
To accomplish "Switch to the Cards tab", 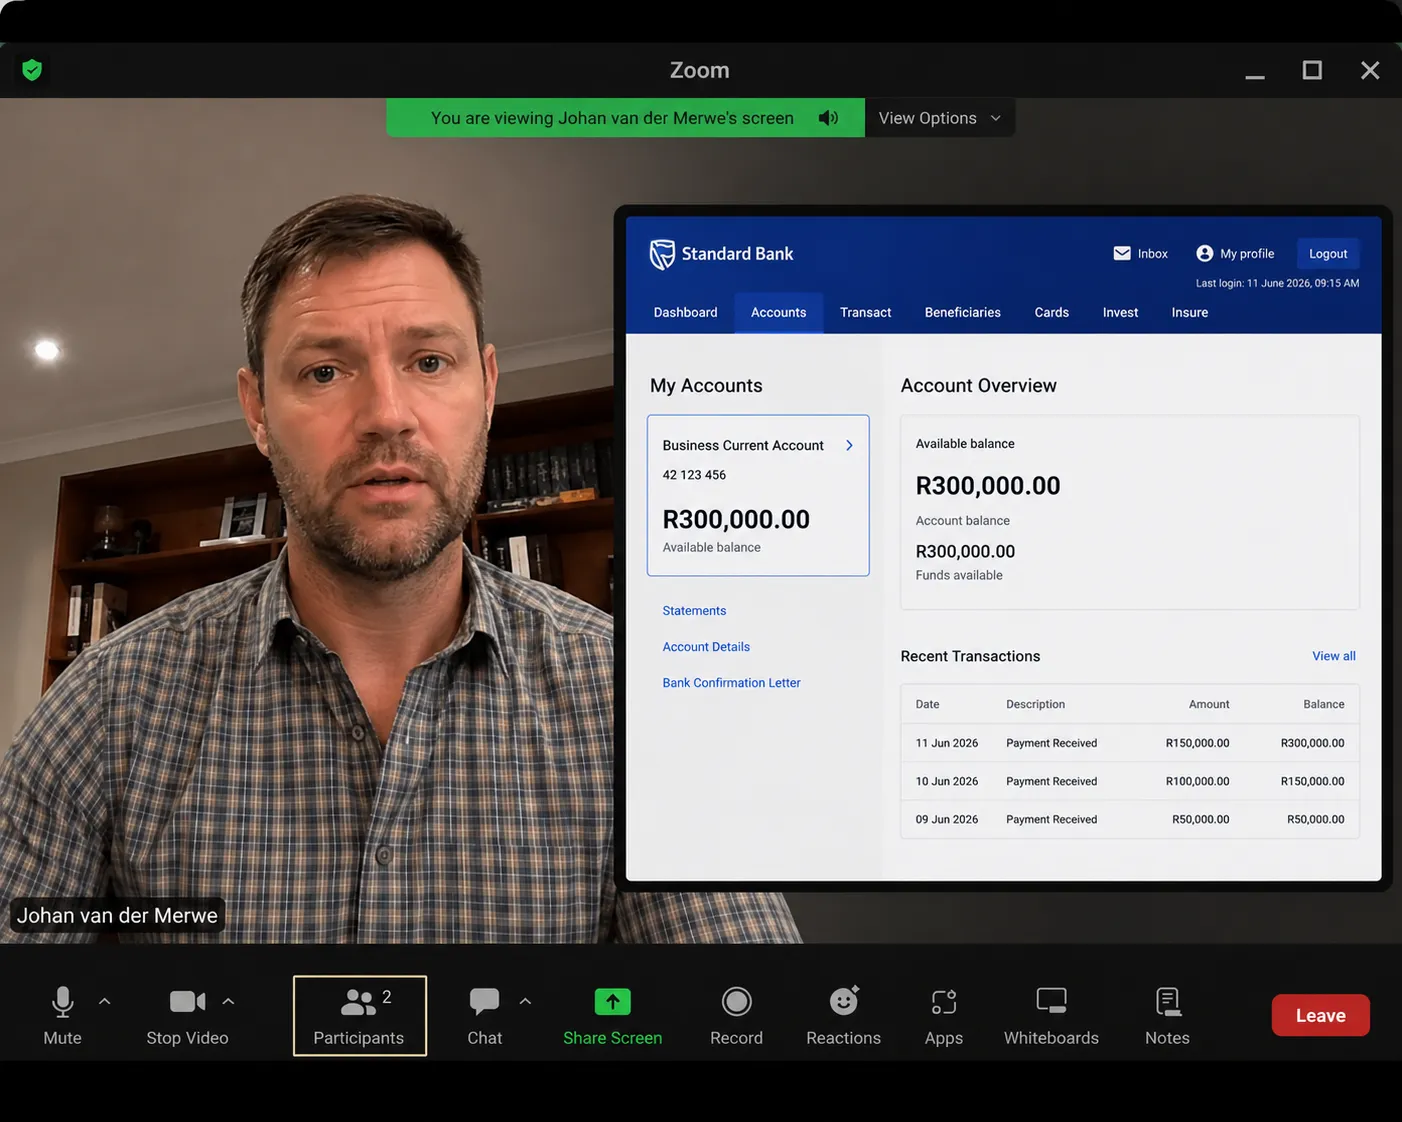I will 1052,313.
